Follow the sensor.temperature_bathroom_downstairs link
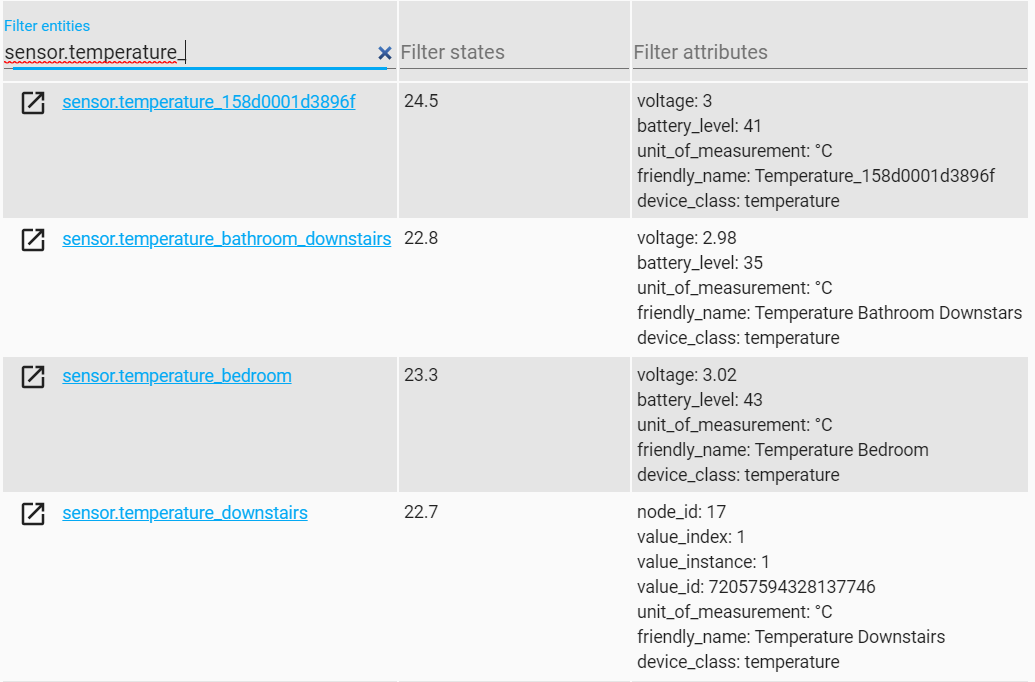This screenshot has height=682, width=1035. click(226, 239)
